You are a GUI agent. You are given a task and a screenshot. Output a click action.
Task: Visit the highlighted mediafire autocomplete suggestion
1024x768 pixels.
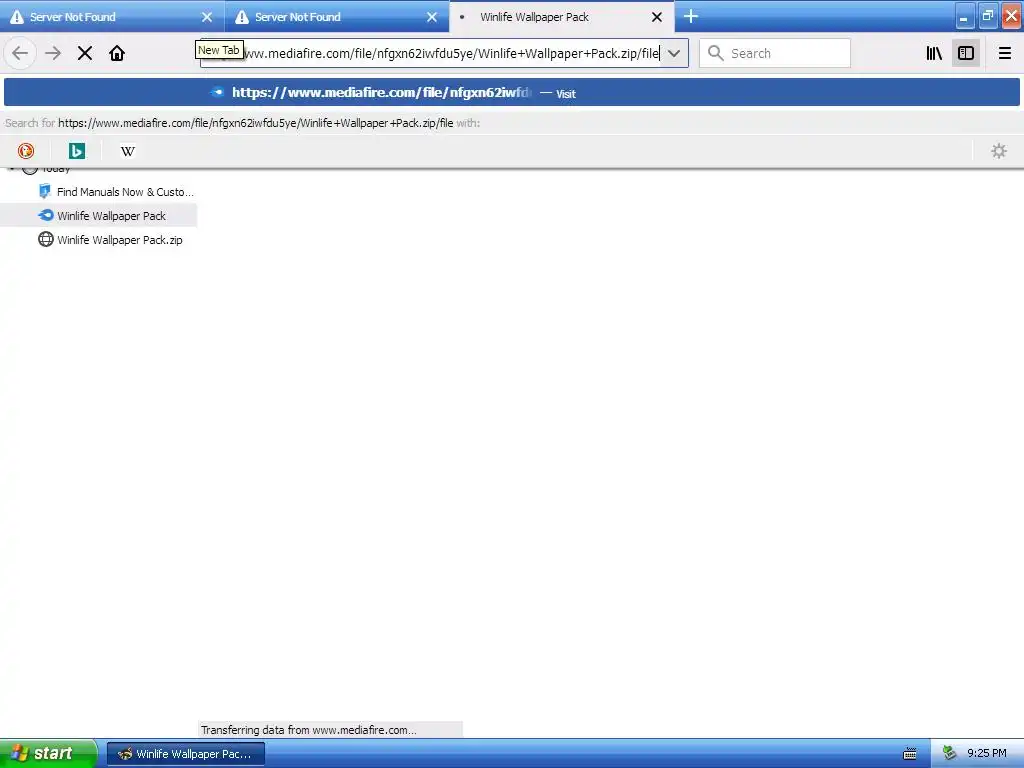click(x=512, y=93)
